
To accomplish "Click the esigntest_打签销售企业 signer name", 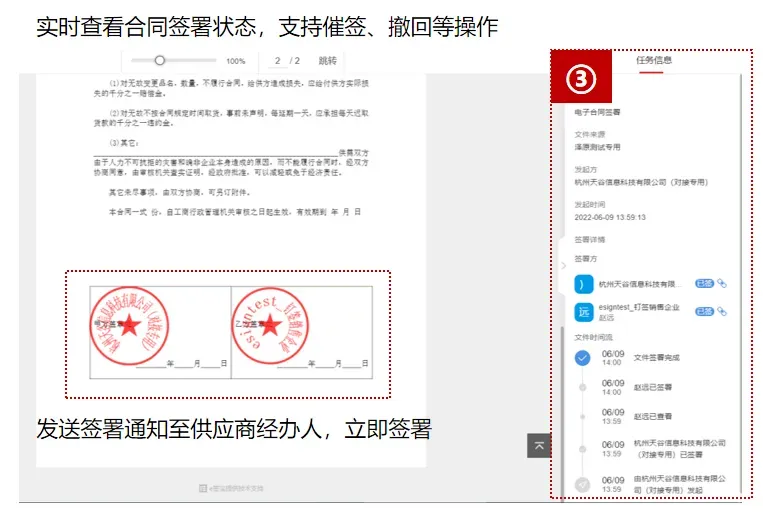I will pyautogui.click(x=639, y=307).
